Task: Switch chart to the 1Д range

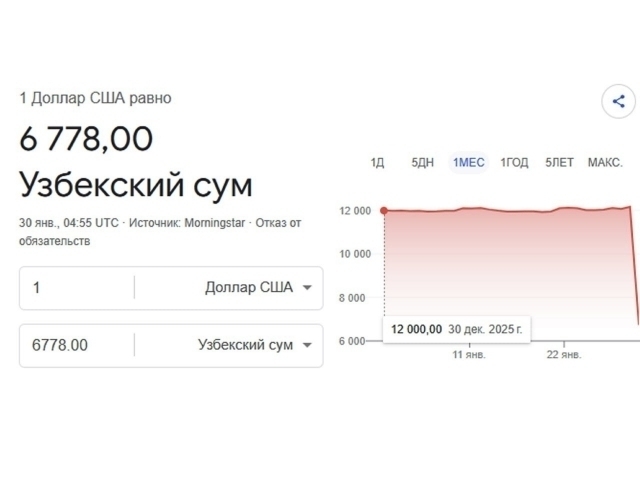Action: [377, 163]
